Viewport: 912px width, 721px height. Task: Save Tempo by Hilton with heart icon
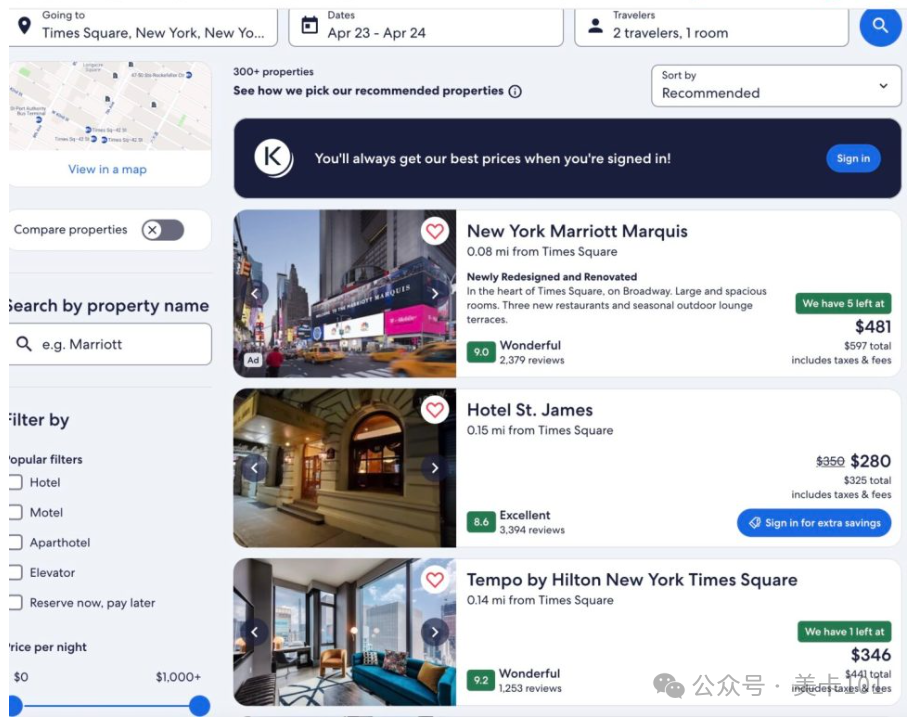pos(434,580)
